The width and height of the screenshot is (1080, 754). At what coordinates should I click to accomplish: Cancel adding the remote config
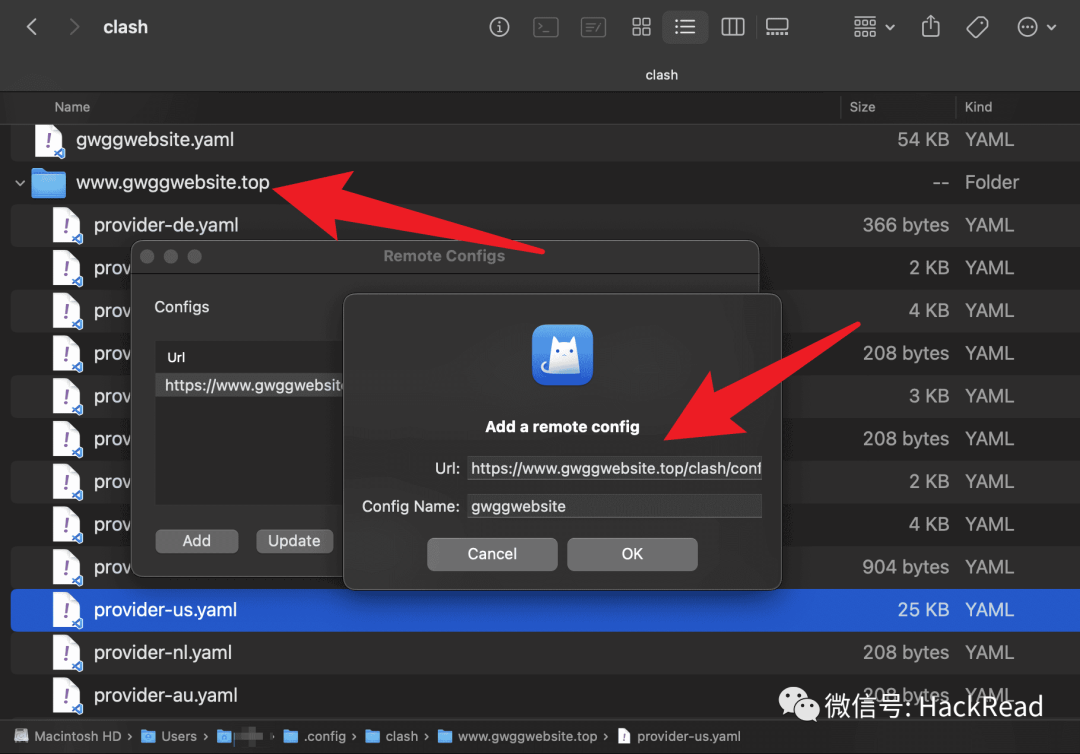[492, 554]
